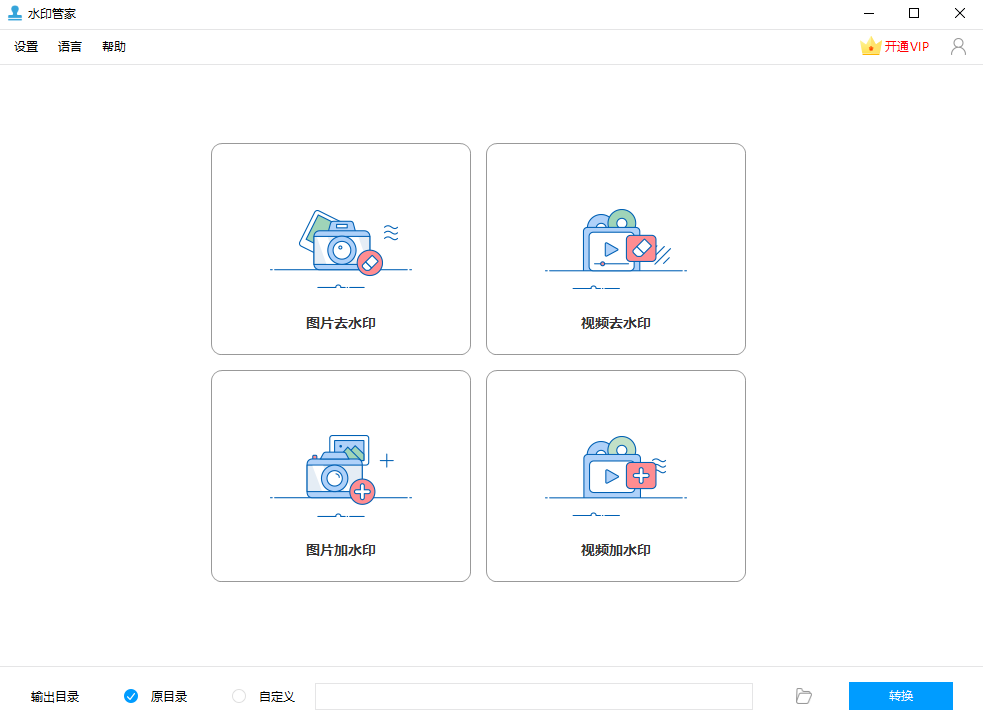Click the app logo in the title bar
Viewport: 983px width, 726px height.
[x=13, y=13]
